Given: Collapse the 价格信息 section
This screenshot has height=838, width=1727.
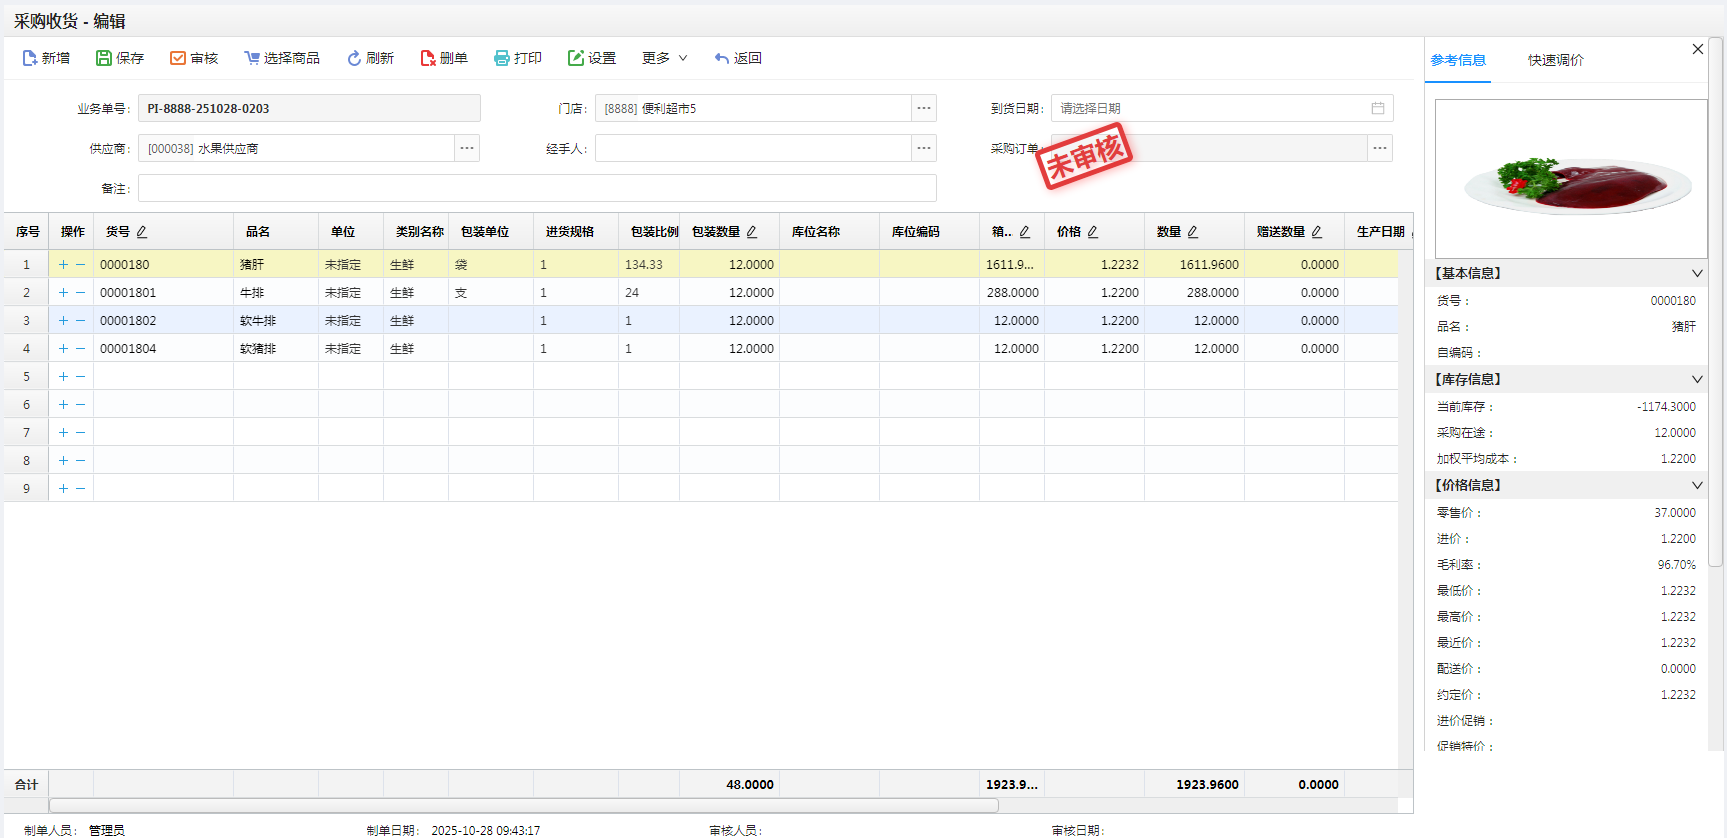Looking at the screenshot, I should tap(1696, 485).
